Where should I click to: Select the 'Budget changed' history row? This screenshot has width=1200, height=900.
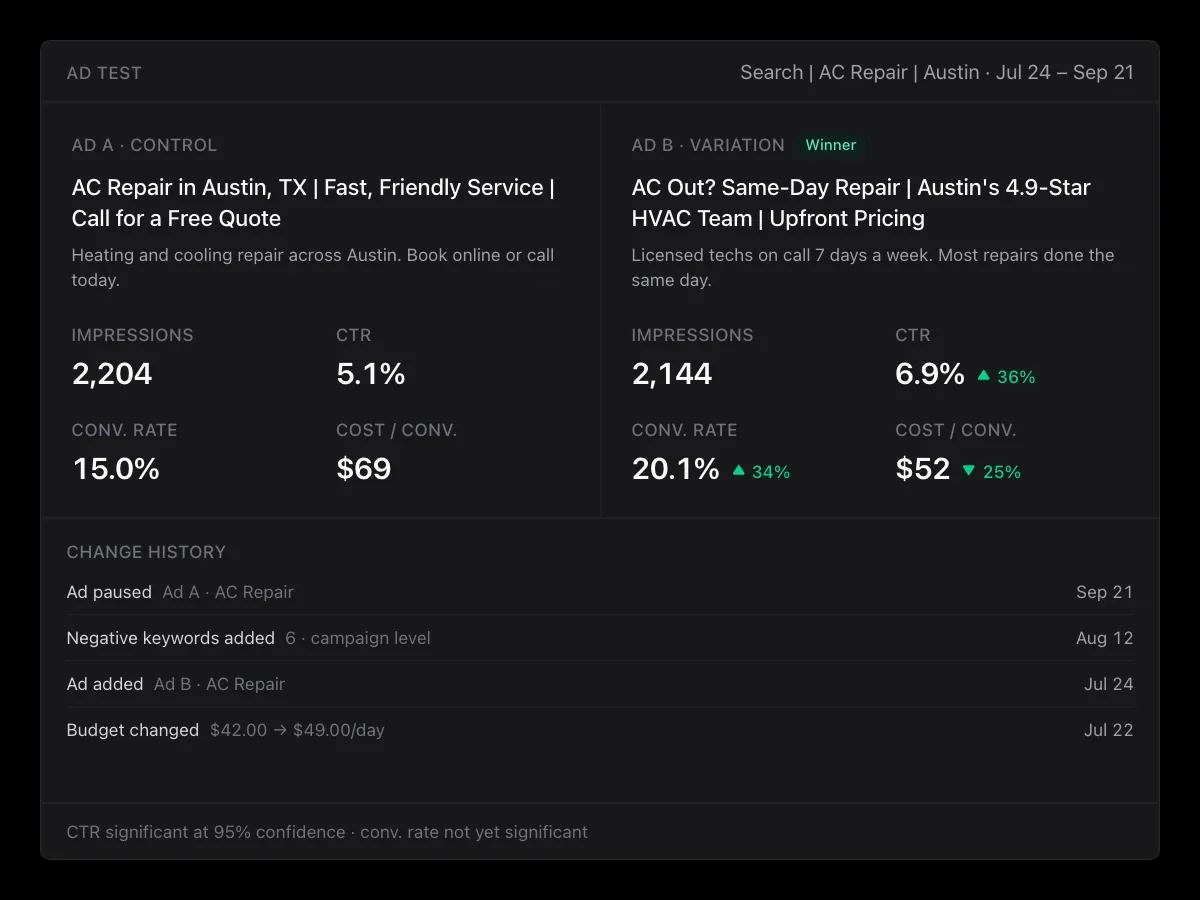(x=600, y=730)
